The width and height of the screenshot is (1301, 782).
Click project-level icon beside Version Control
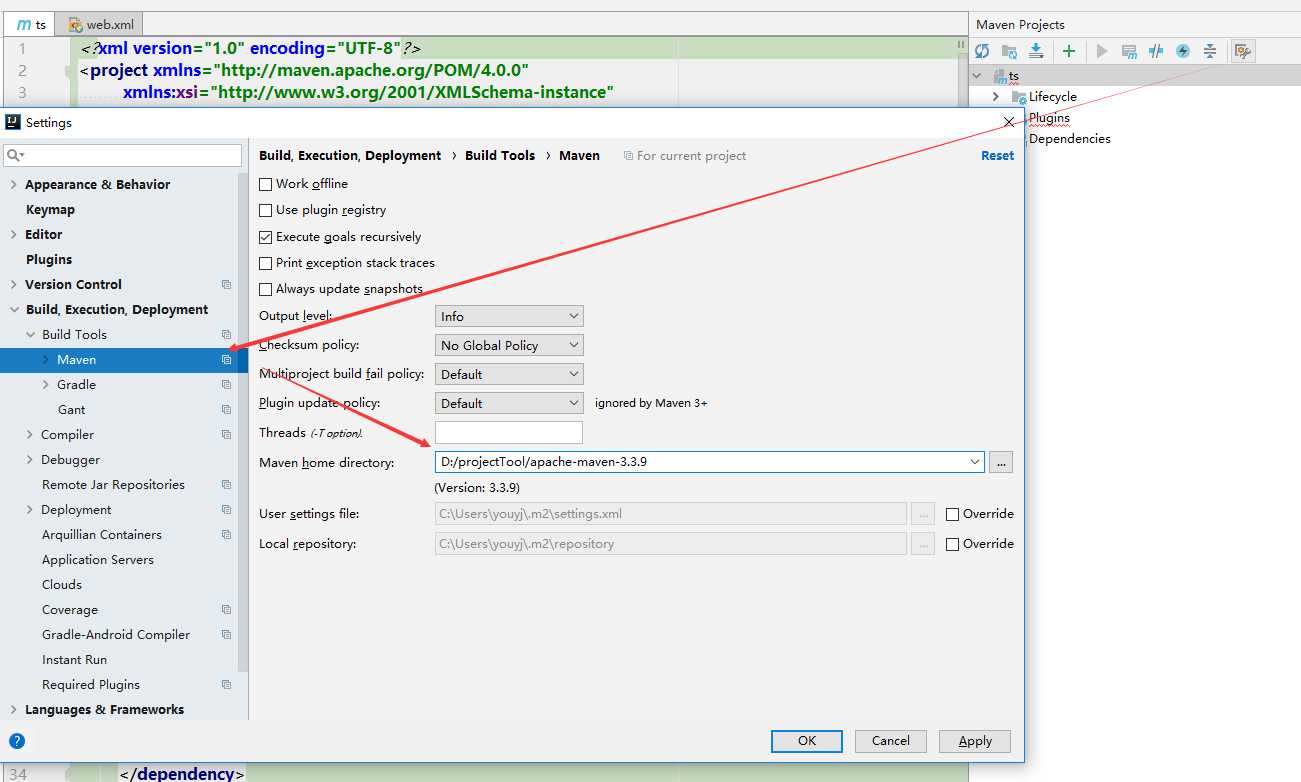[226, 285]
